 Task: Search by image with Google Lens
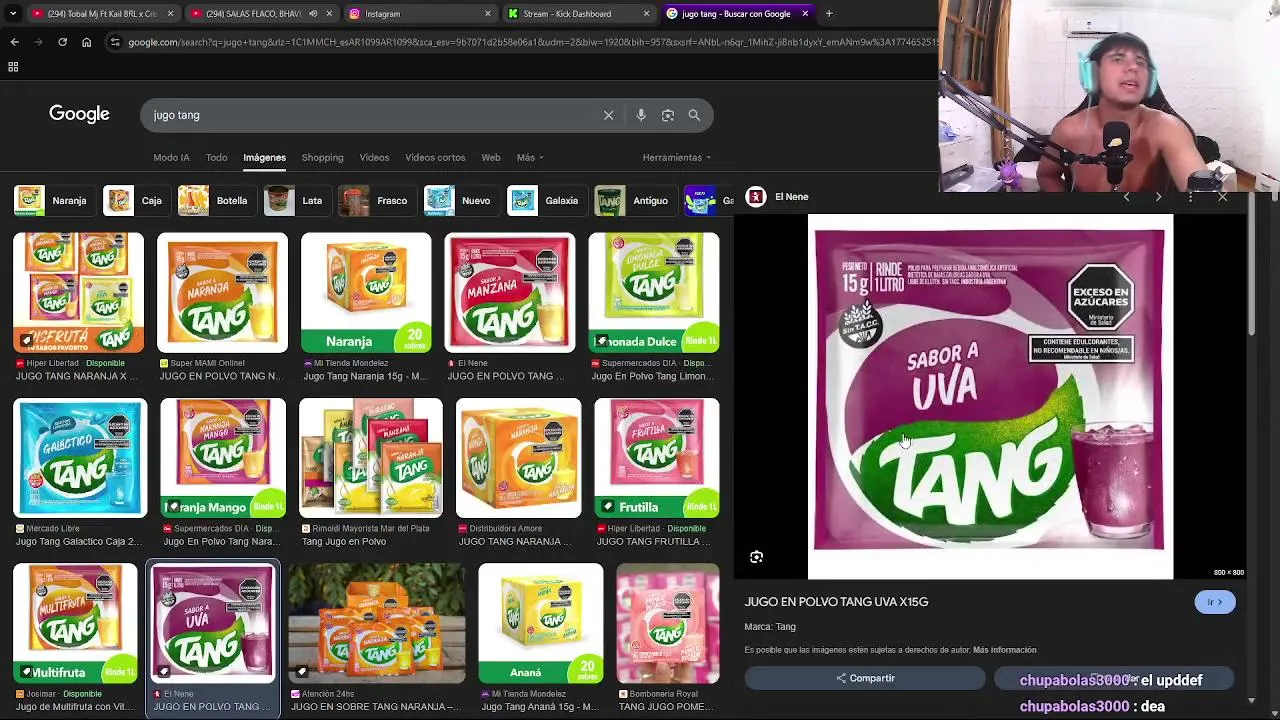(668, 115)
